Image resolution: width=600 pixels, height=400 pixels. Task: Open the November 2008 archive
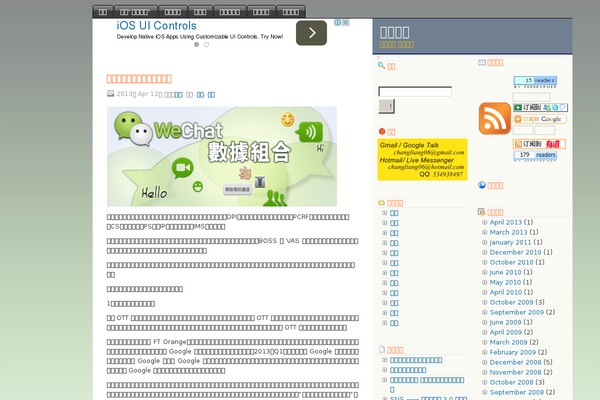(515, 372)
